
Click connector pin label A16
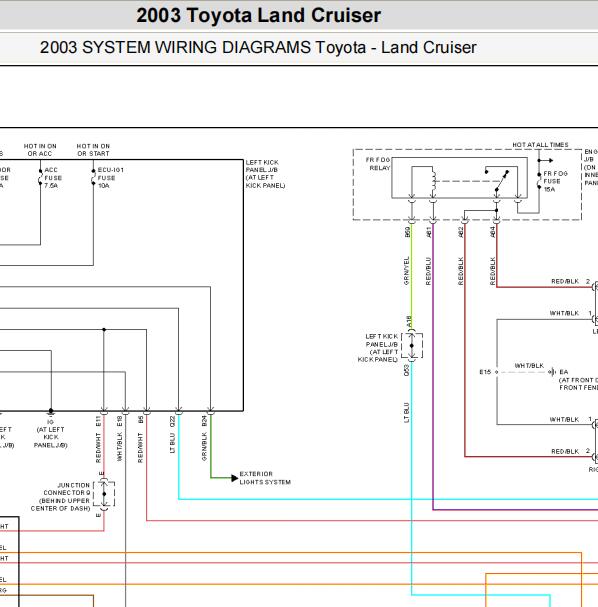coord(409,321)
